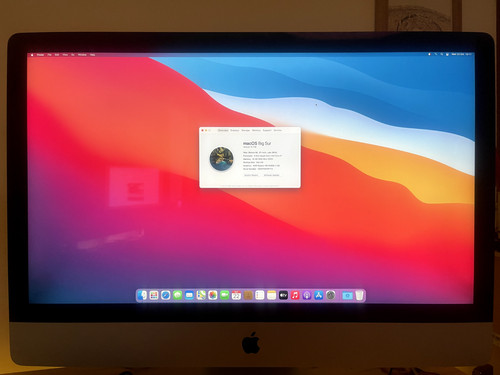Screen dimensions: 500x375
Task: Click the Software Update button
Action: [272, 175]
